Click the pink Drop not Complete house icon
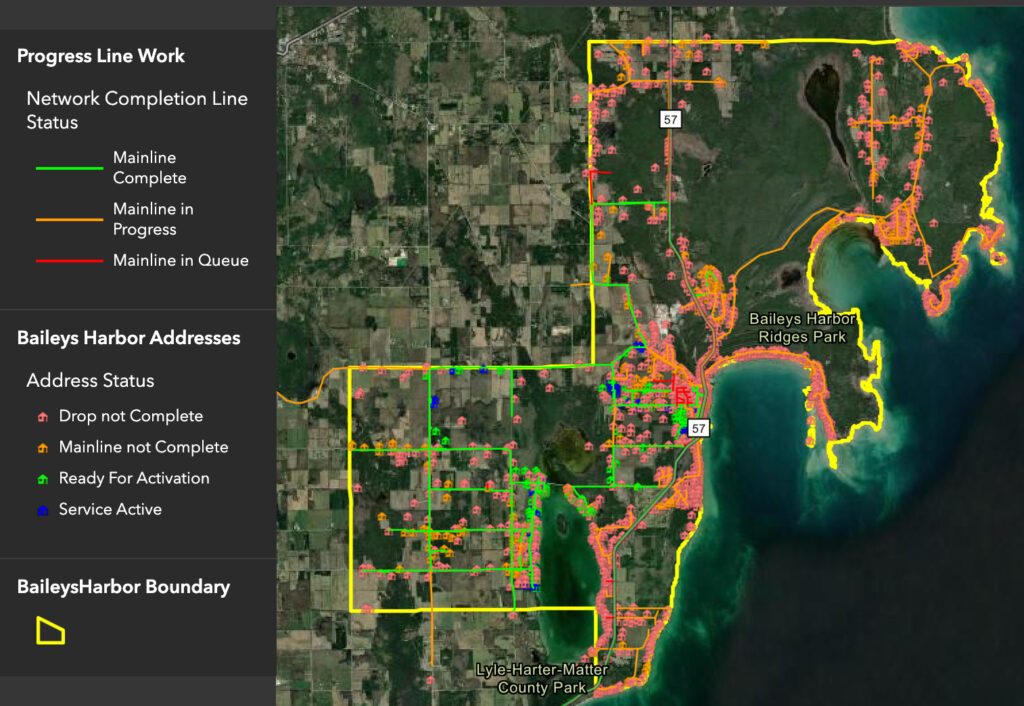This screenshot has height=706, width=1024. click(42, 416)
